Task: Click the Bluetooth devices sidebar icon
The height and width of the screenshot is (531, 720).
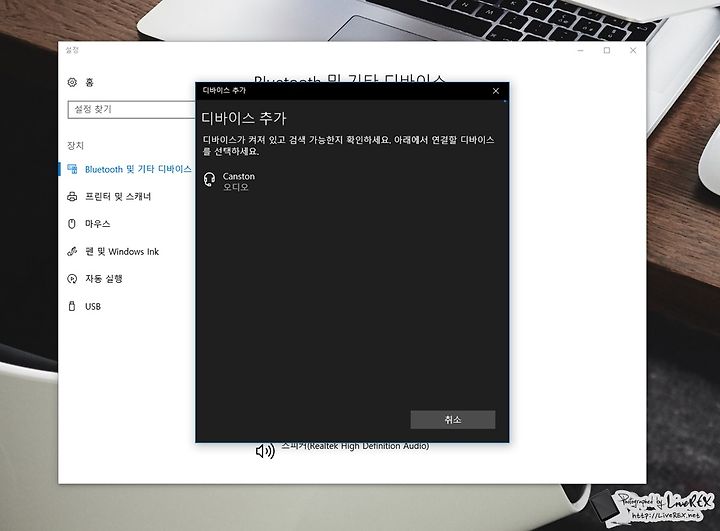Action: pyautogui.click(x=72, y=169)
